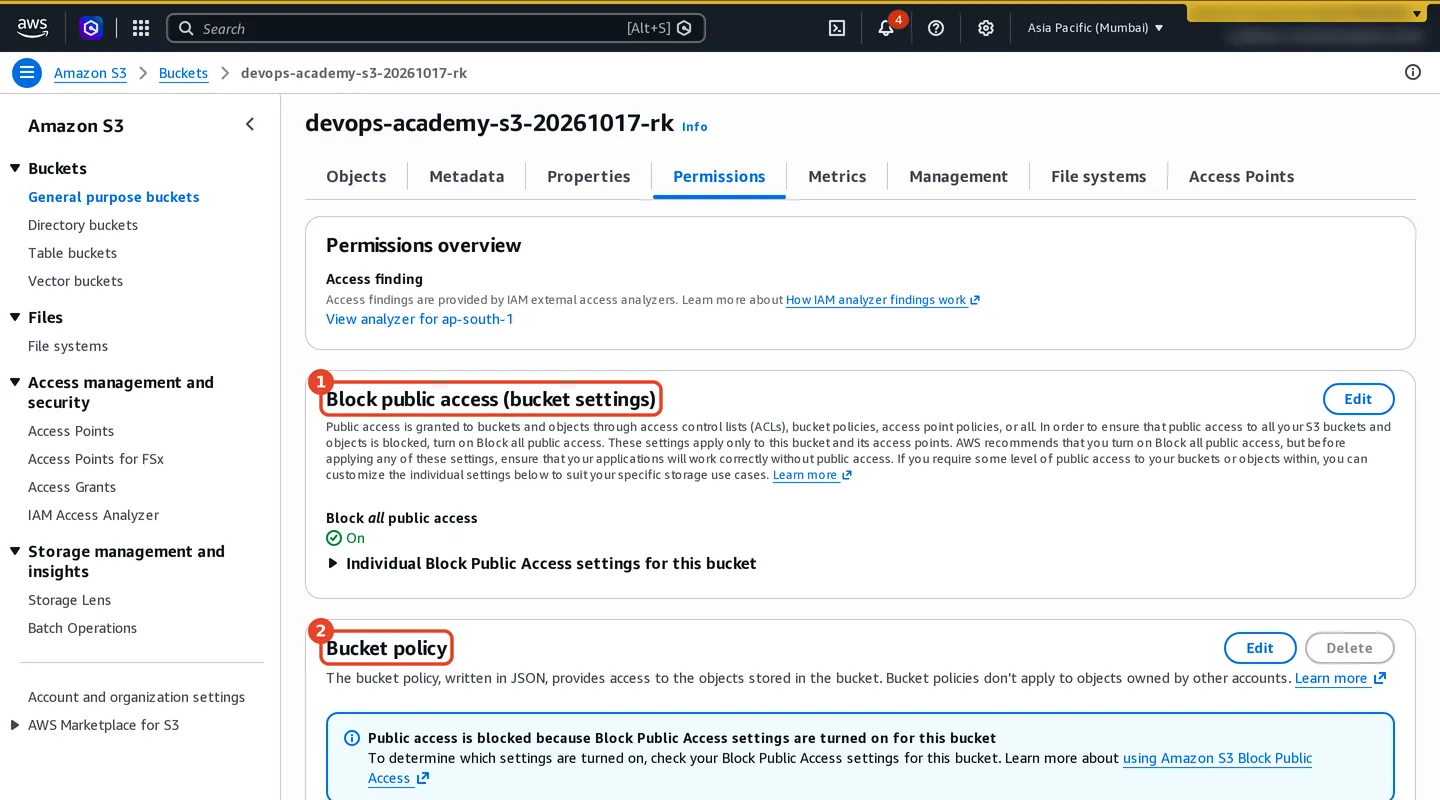
Task: Open notifications bell icon
Action: point(886,28)
